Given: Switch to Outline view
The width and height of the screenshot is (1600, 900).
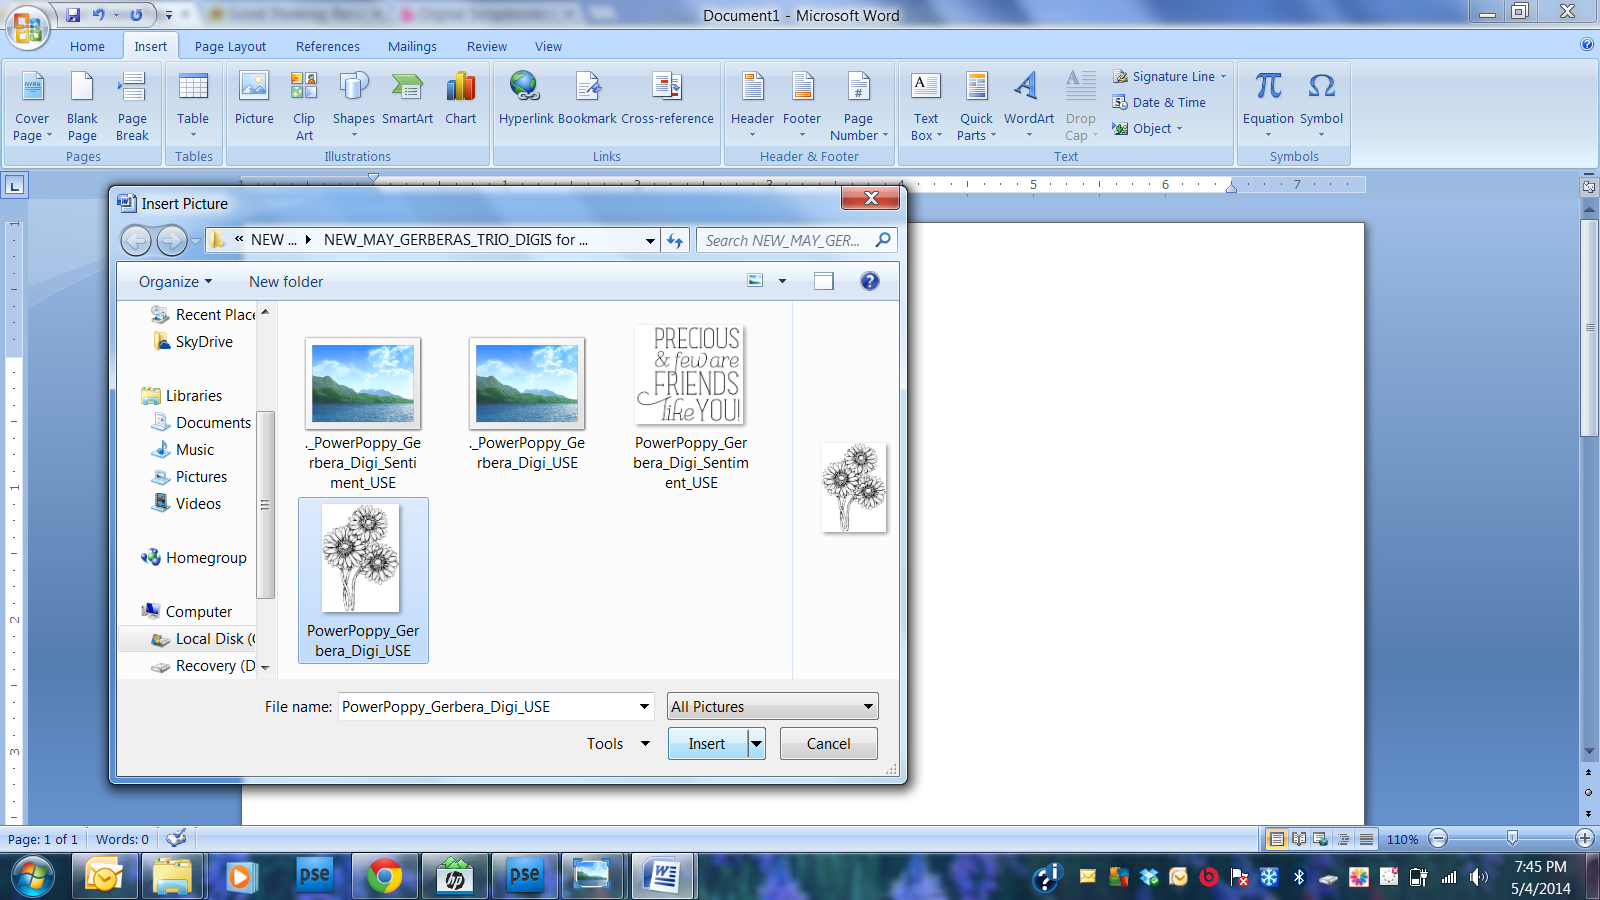Looking at the screenshot, I should 1343,839.
